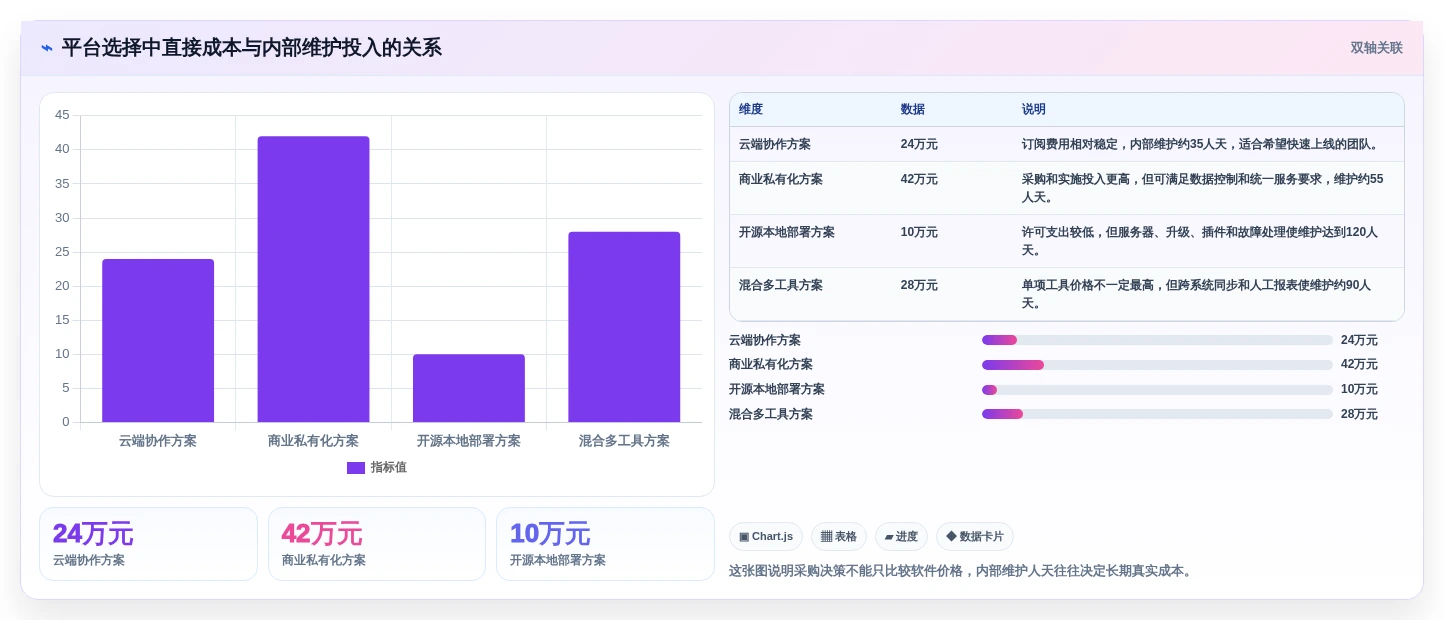Click the 开源本地部署方案 bar in chart

click(469, 388)
